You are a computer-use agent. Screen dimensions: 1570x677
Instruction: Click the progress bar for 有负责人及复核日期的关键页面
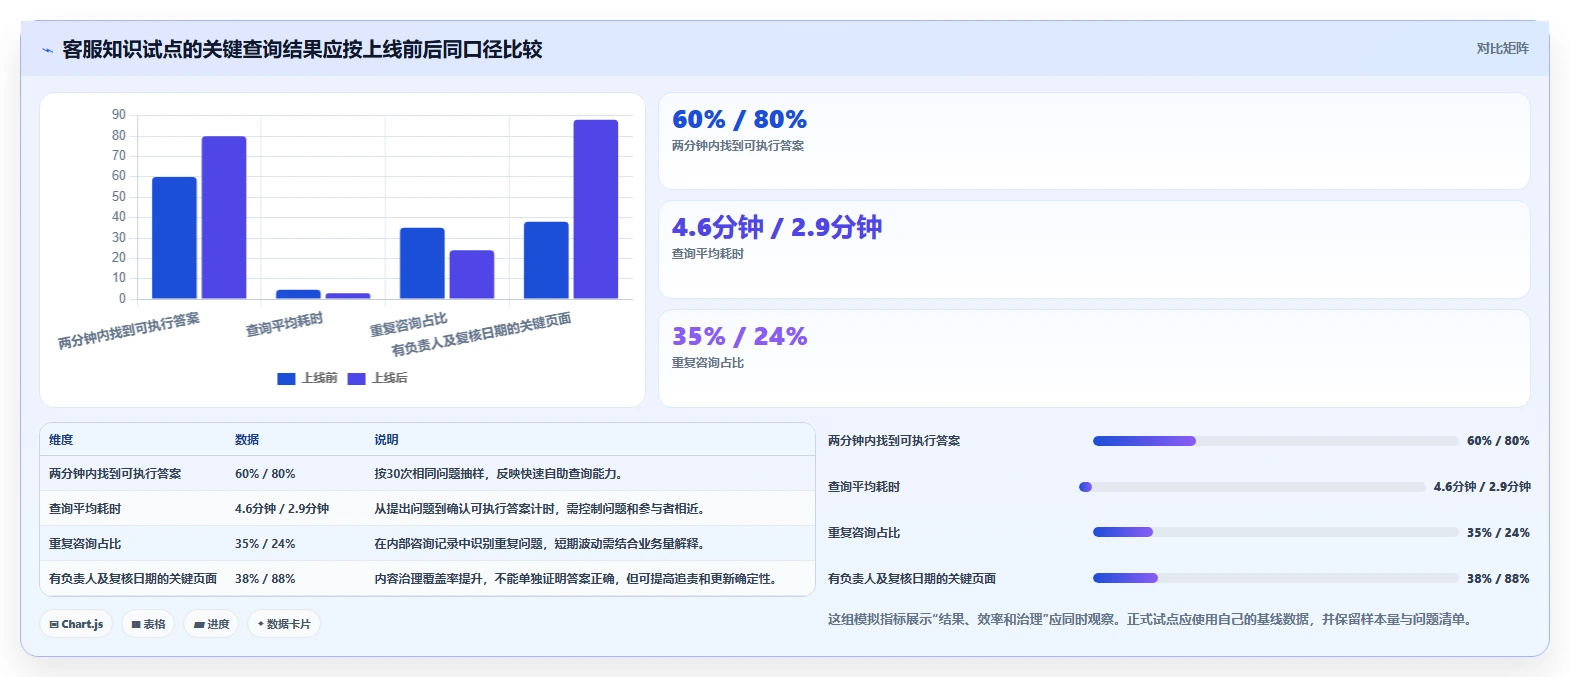tap(1275, 579)
